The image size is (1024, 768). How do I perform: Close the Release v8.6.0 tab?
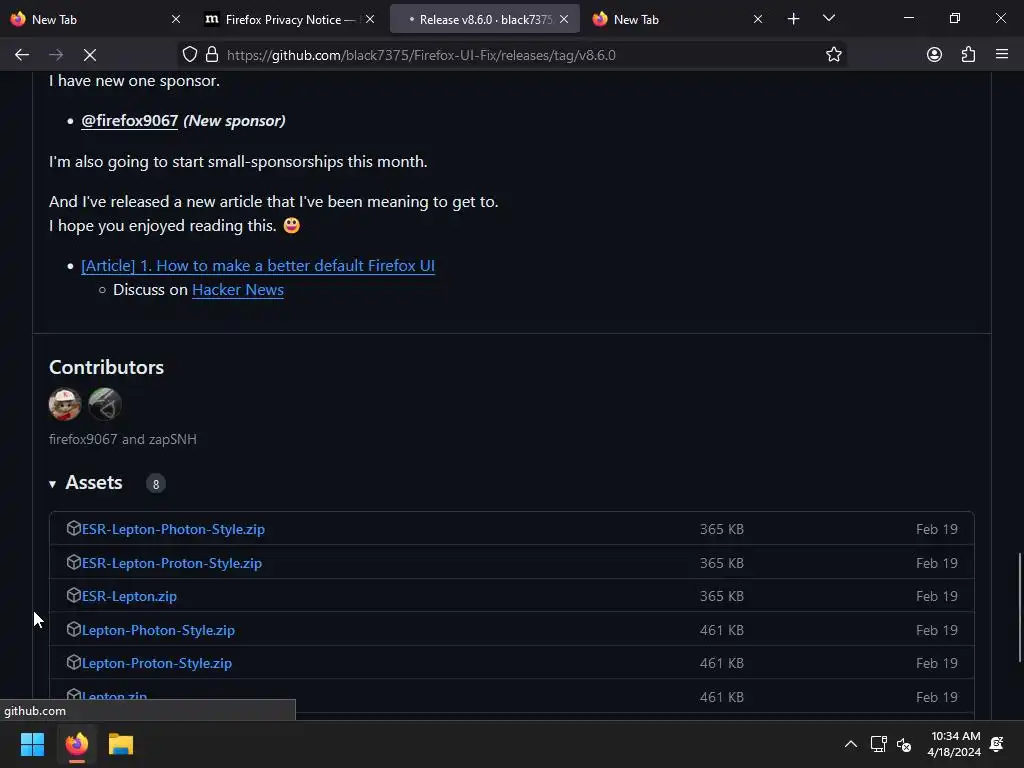pos(564,19)
